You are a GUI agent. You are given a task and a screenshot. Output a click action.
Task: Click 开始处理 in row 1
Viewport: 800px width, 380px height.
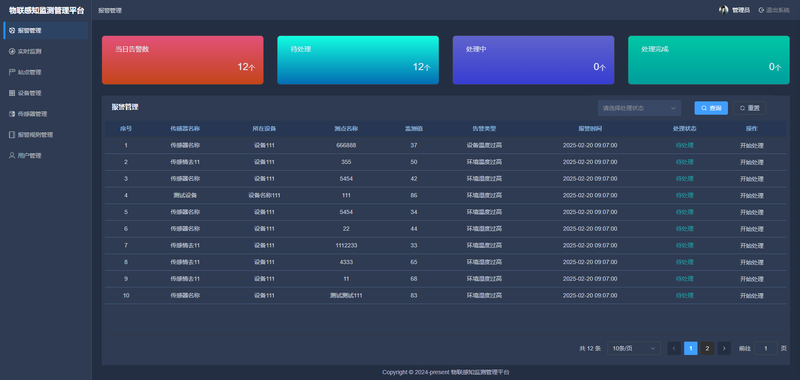click(x=752, y=145)
